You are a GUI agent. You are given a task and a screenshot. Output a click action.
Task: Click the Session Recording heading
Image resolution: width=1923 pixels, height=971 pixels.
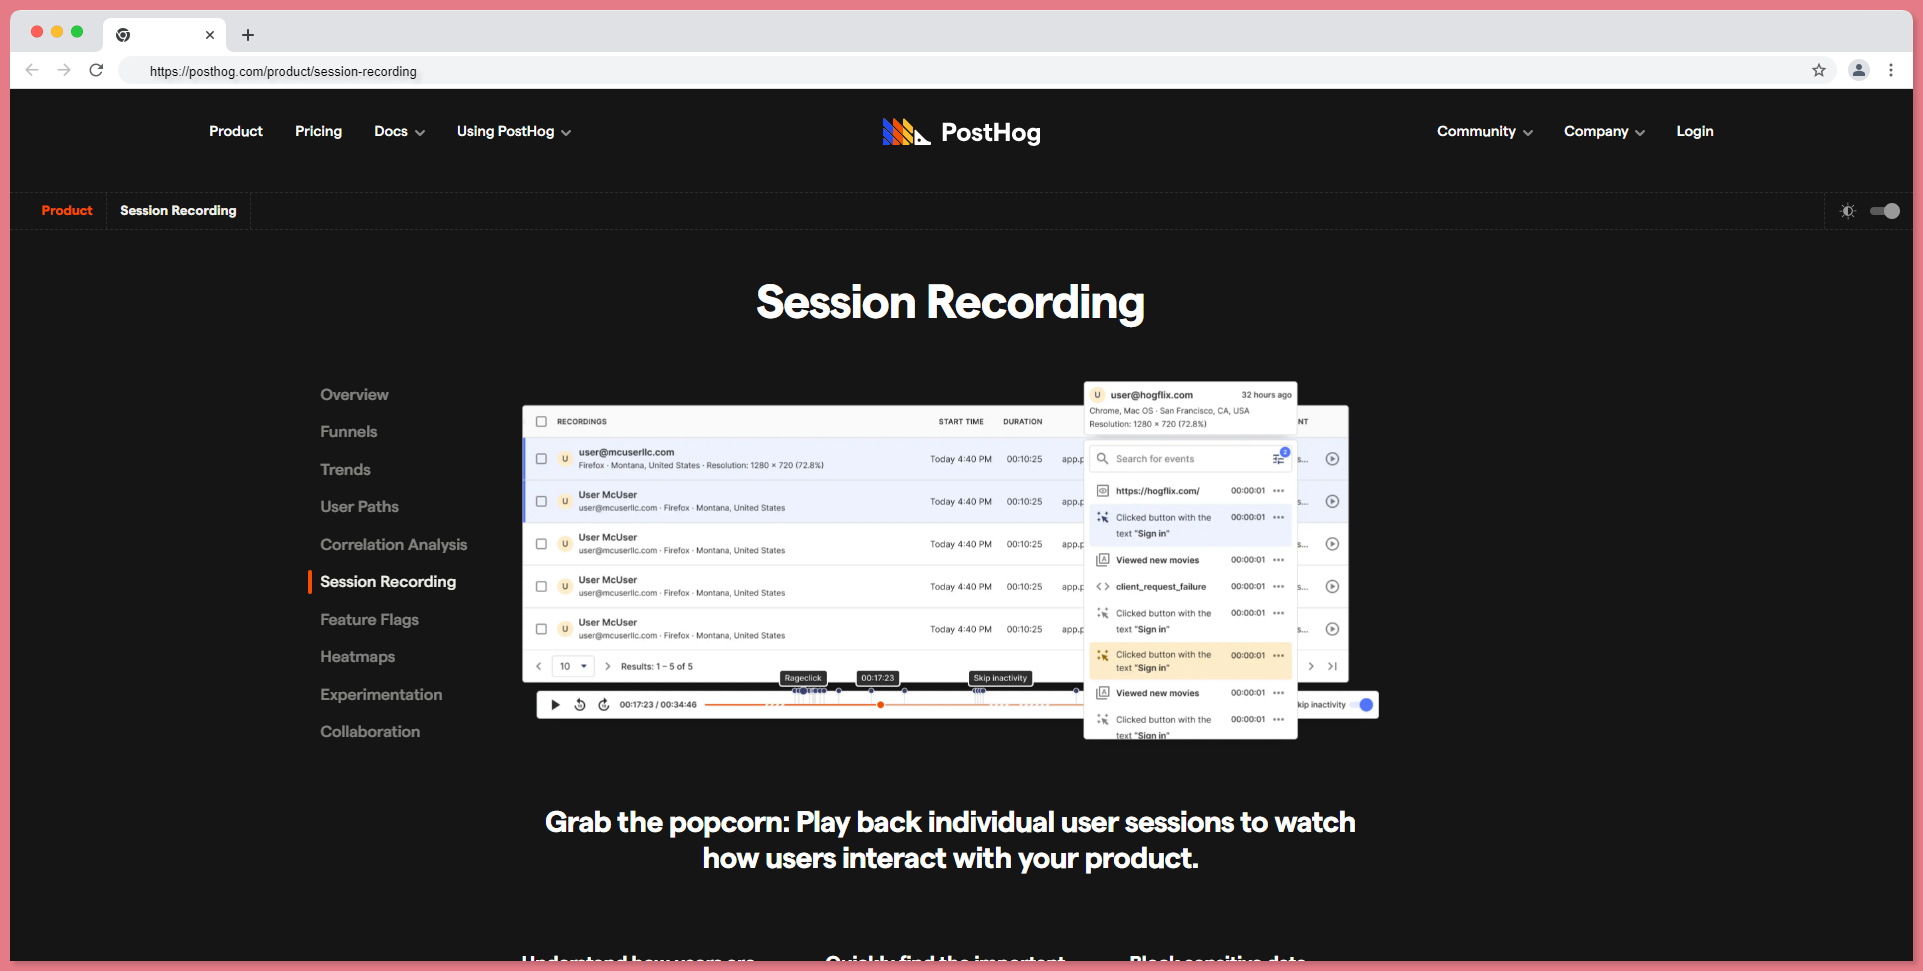coord(950,303)
